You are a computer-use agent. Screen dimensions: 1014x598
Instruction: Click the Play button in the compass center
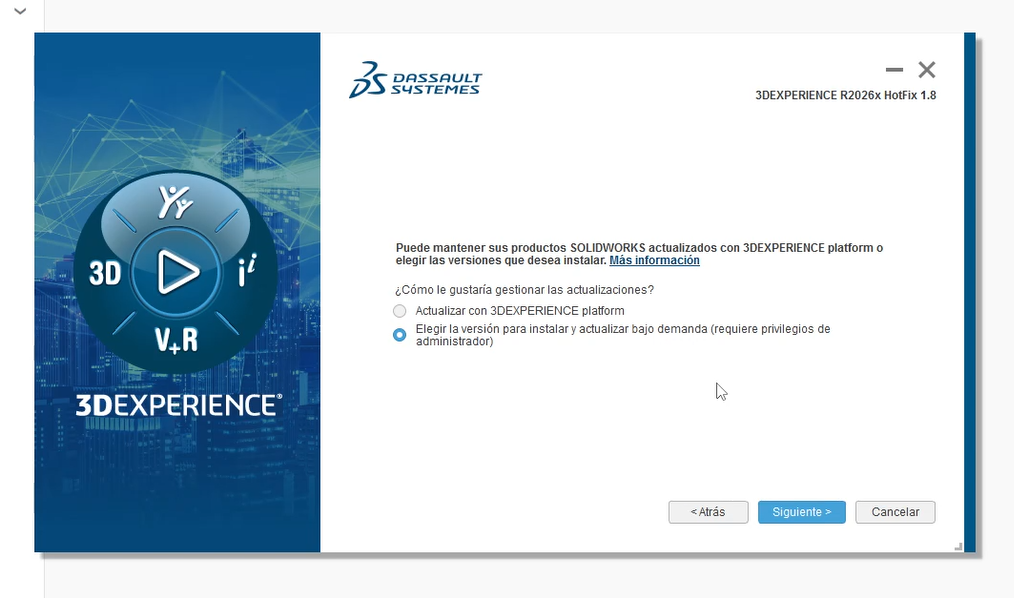[x=177, y=272]
